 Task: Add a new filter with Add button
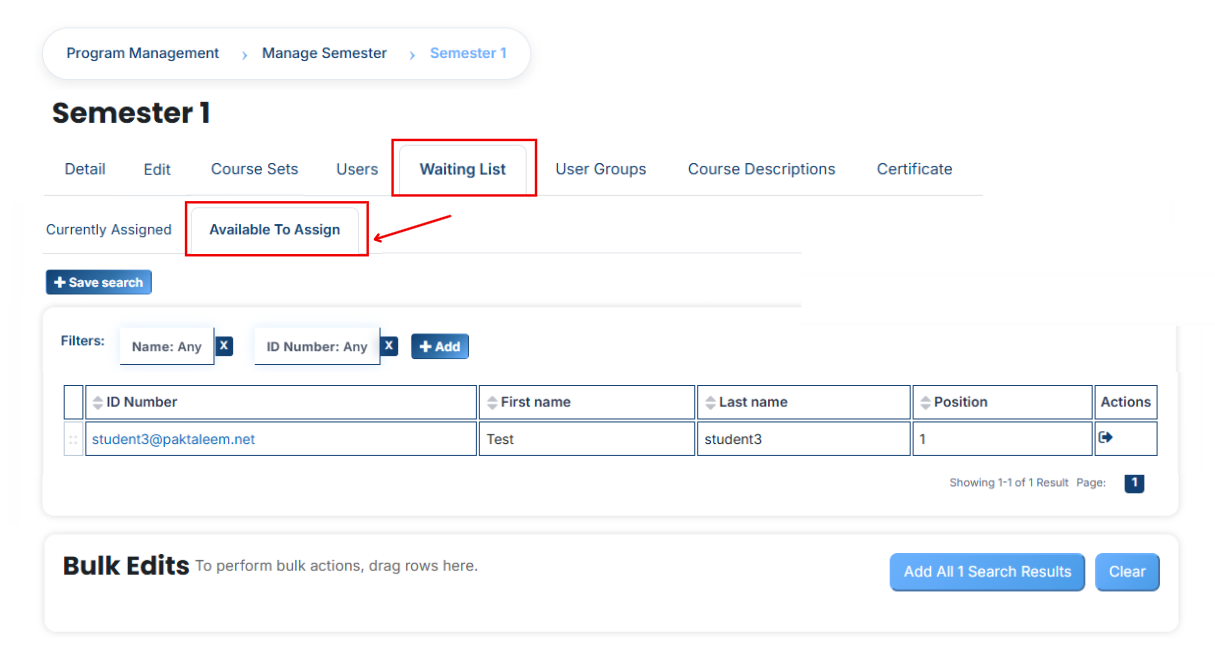pos(440,346)
